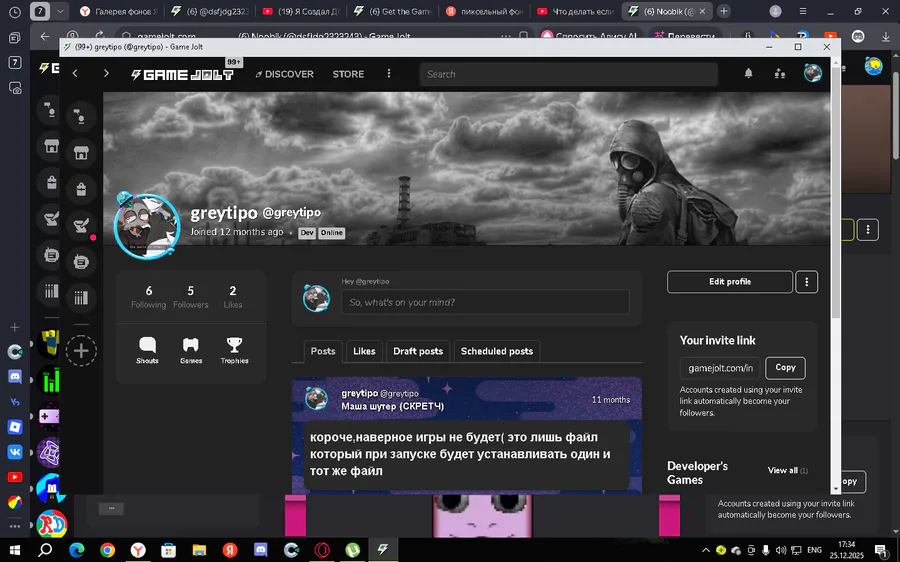Open Microsoft Edge from the taskbar
The image size is (900, 562).
coord(76,550)
